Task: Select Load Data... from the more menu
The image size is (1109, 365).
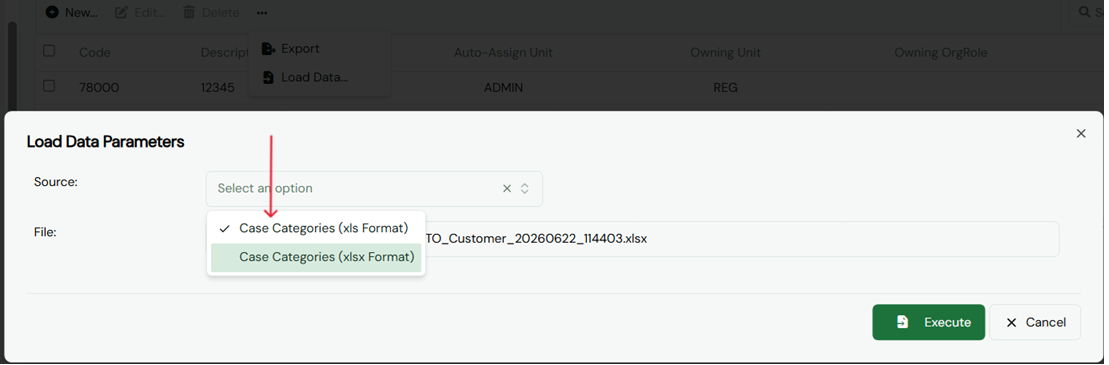Action: (319, 77)
